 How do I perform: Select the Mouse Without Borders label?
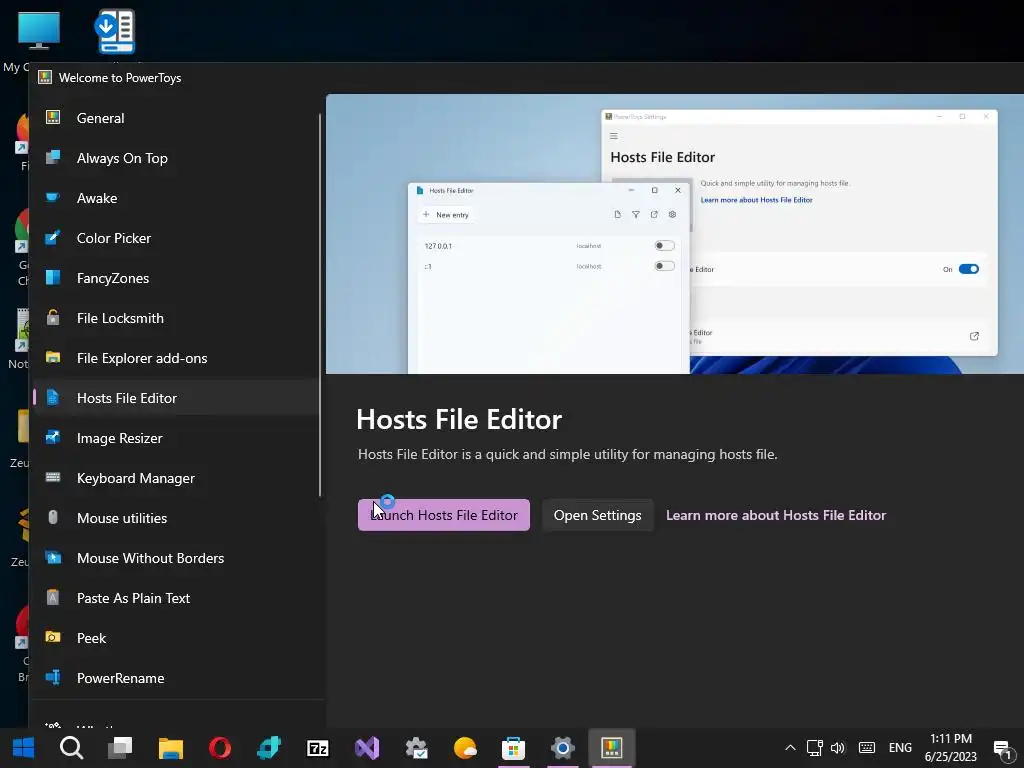click(x=150, y=558)
